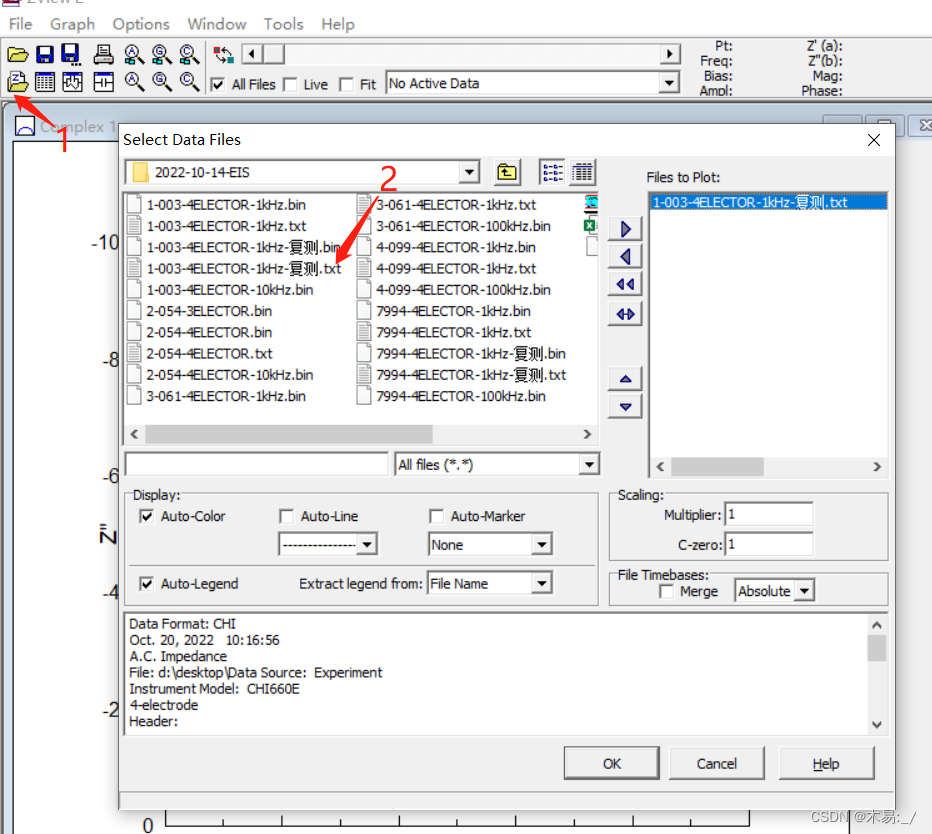Enable the Fit checkbox
This screenshot has width=932, height=834.
tap(346, 85)
